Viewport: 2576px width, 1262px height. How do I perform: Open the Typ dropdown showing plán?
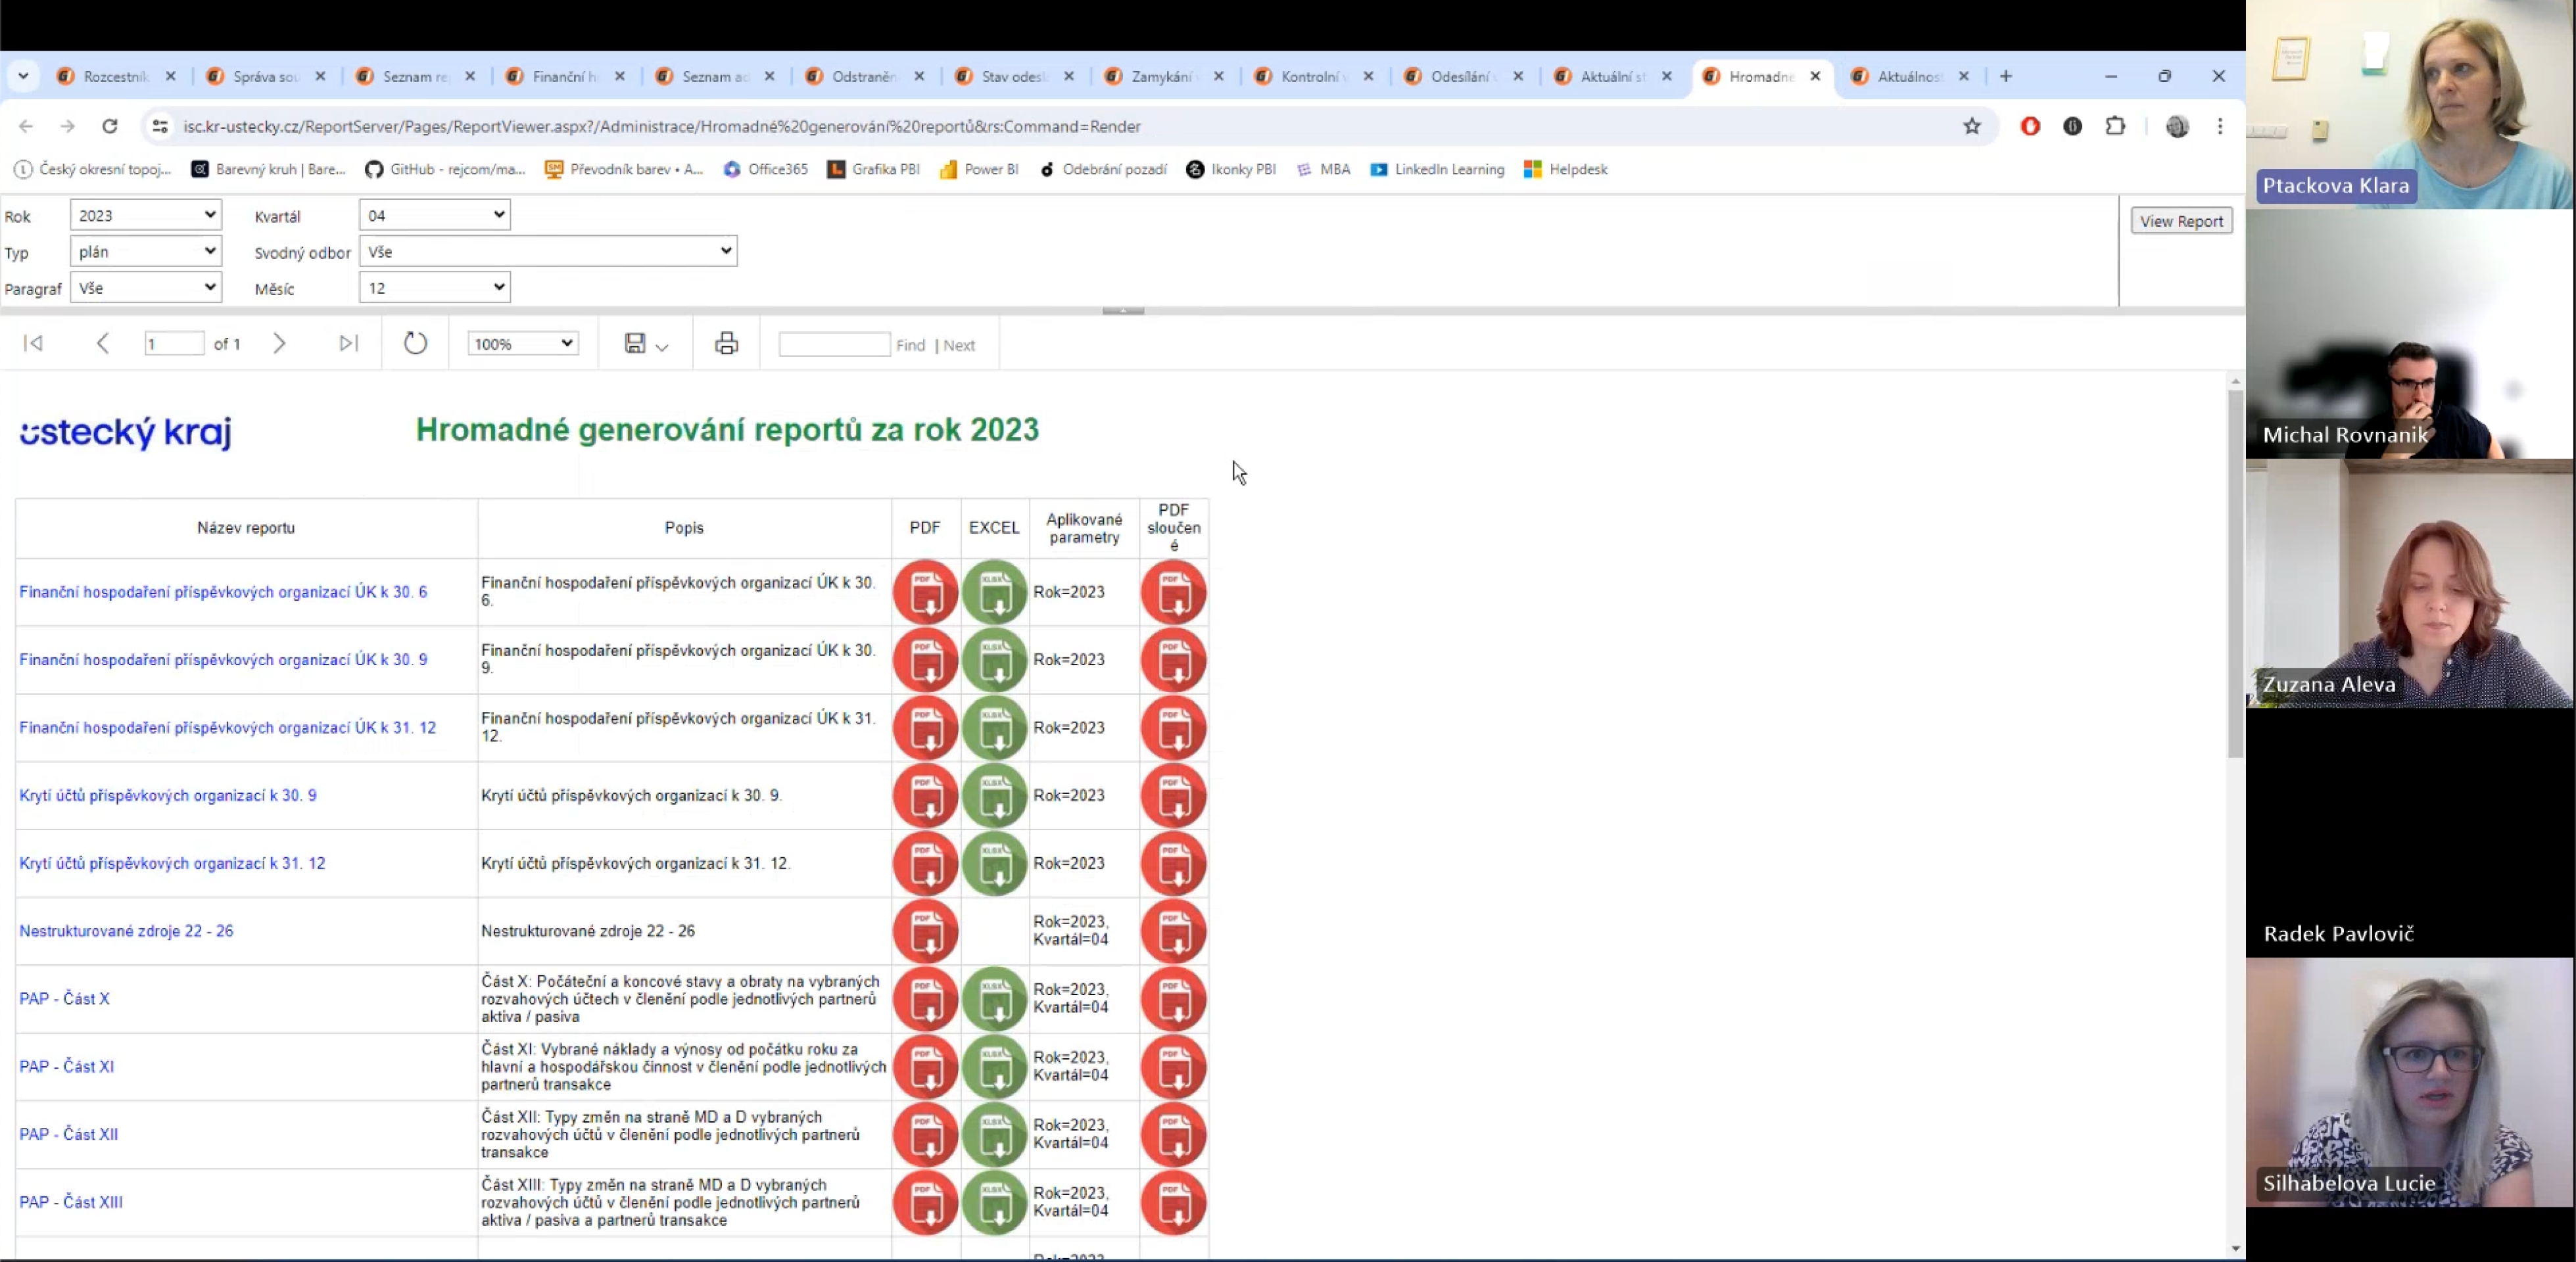click(x=146, y=251)
